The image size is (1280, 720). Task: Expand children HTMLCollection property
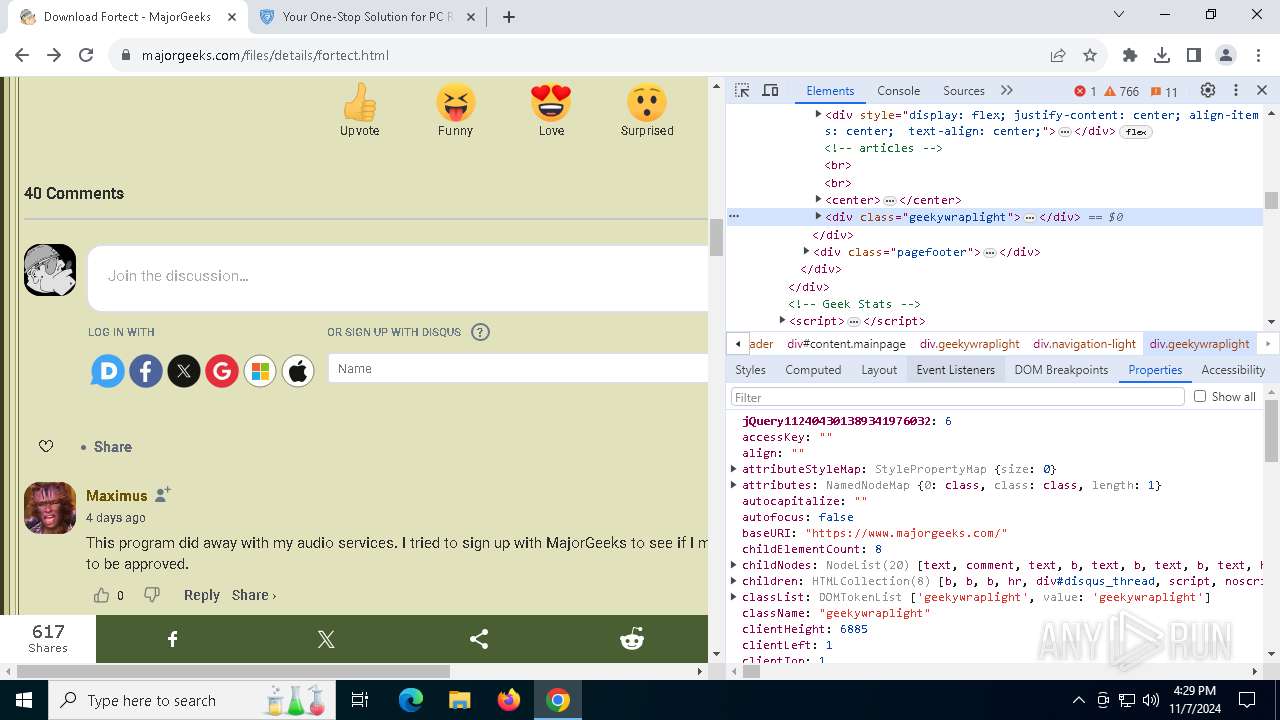[734, 581]
